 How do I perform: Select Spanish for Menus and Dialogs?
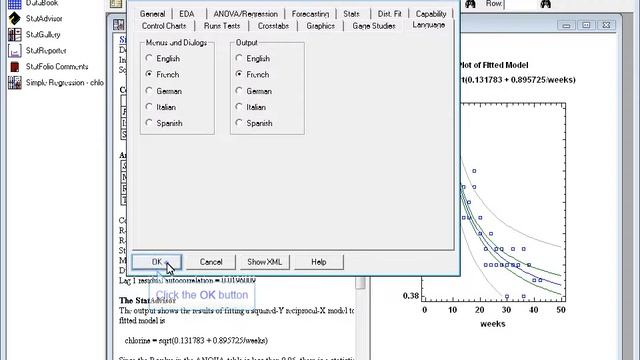point(149,123)
